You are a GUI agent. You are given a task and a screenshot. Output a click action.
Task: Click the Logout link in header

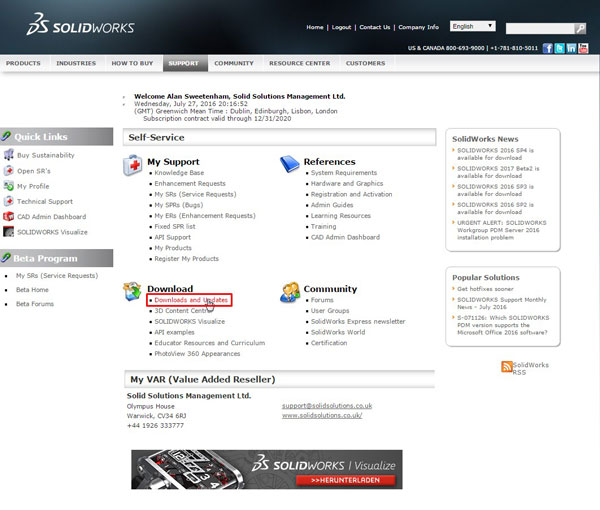tap(342, 27)
